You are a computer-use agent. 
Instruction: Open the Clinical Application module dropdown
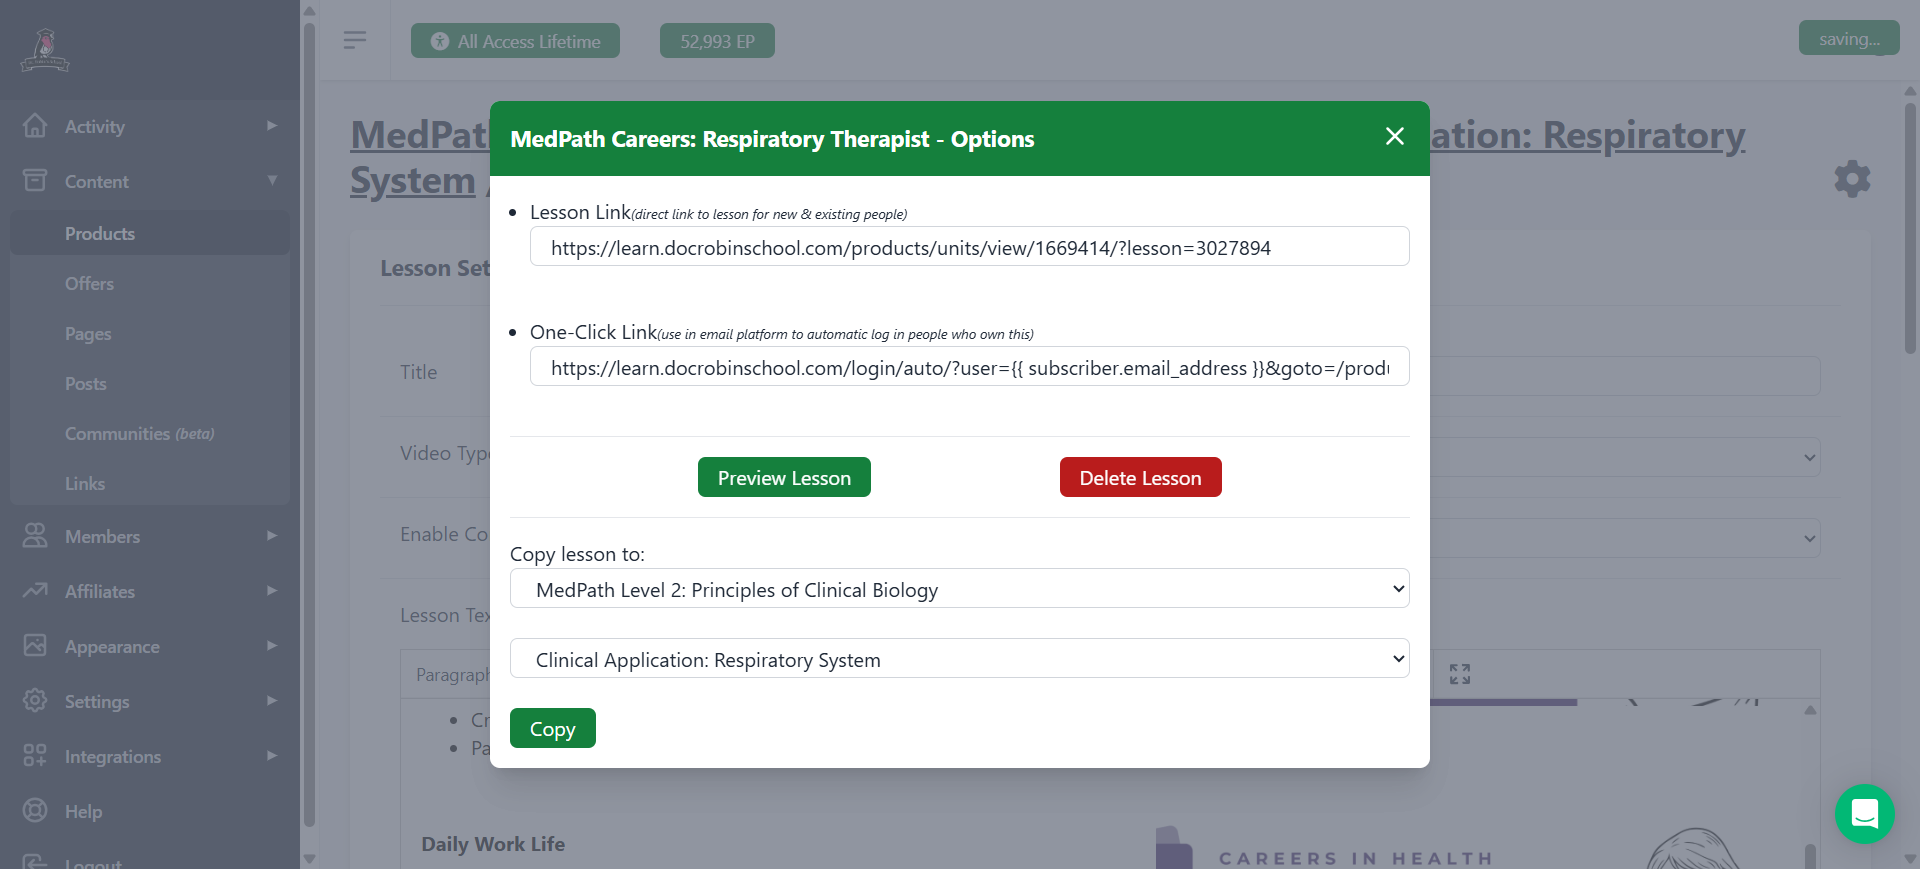click(959, 659)
